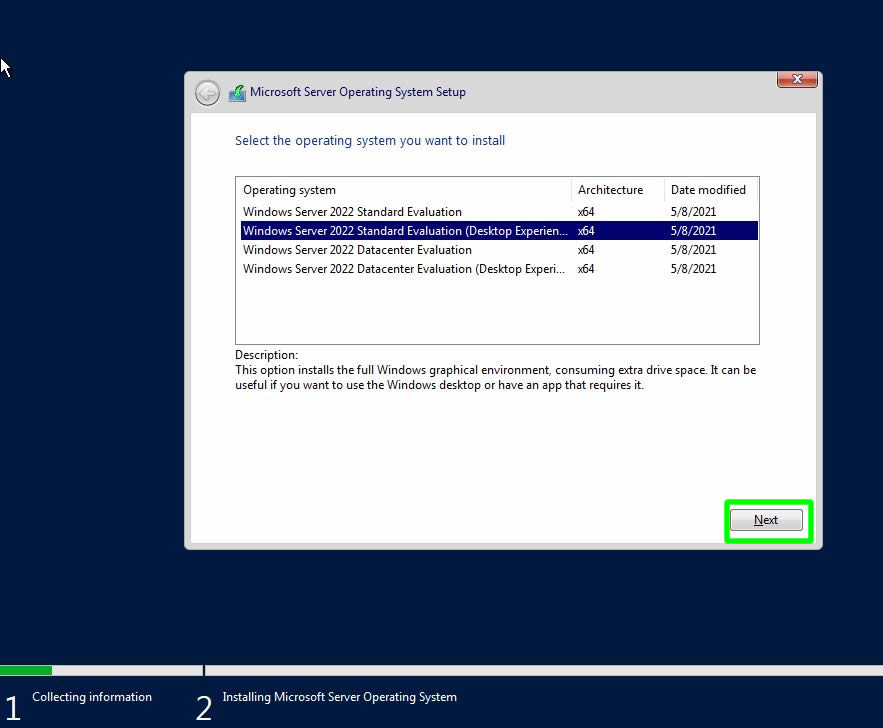The height and width of the screenshot is (728, 883).
Task: Click the 5/8/2021 date in the first row
Action: pyautogui.click(x=693, y=212)
